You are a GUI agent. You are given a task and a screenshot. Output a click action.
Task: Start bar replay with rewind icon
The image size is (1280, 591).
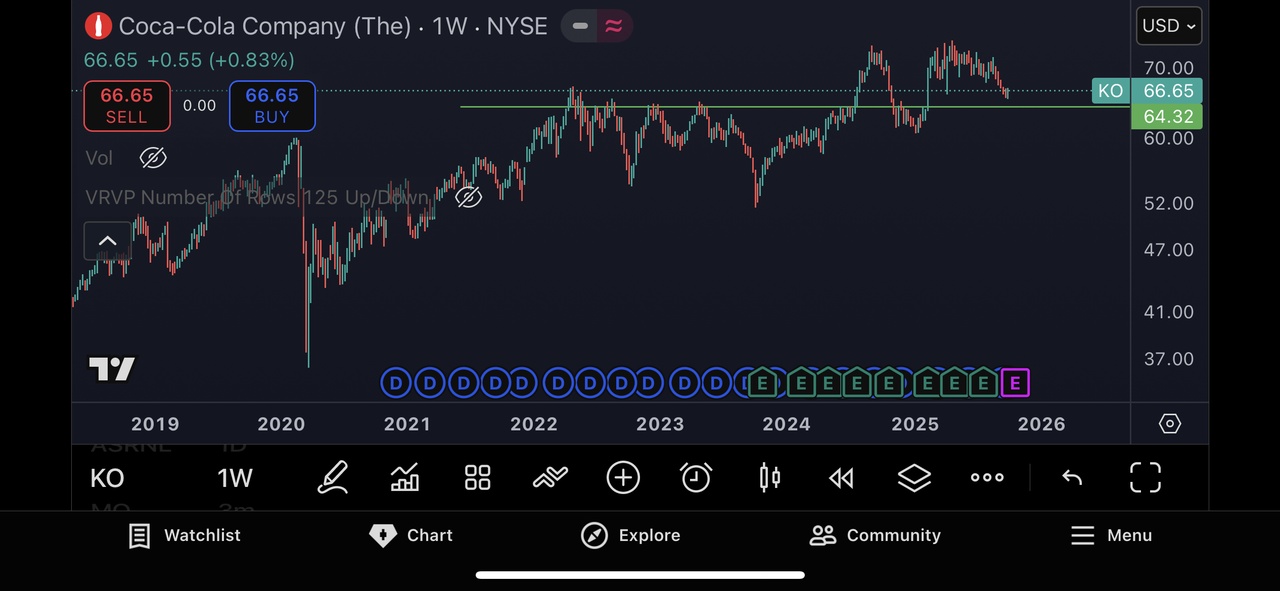[x=841, y=478]
